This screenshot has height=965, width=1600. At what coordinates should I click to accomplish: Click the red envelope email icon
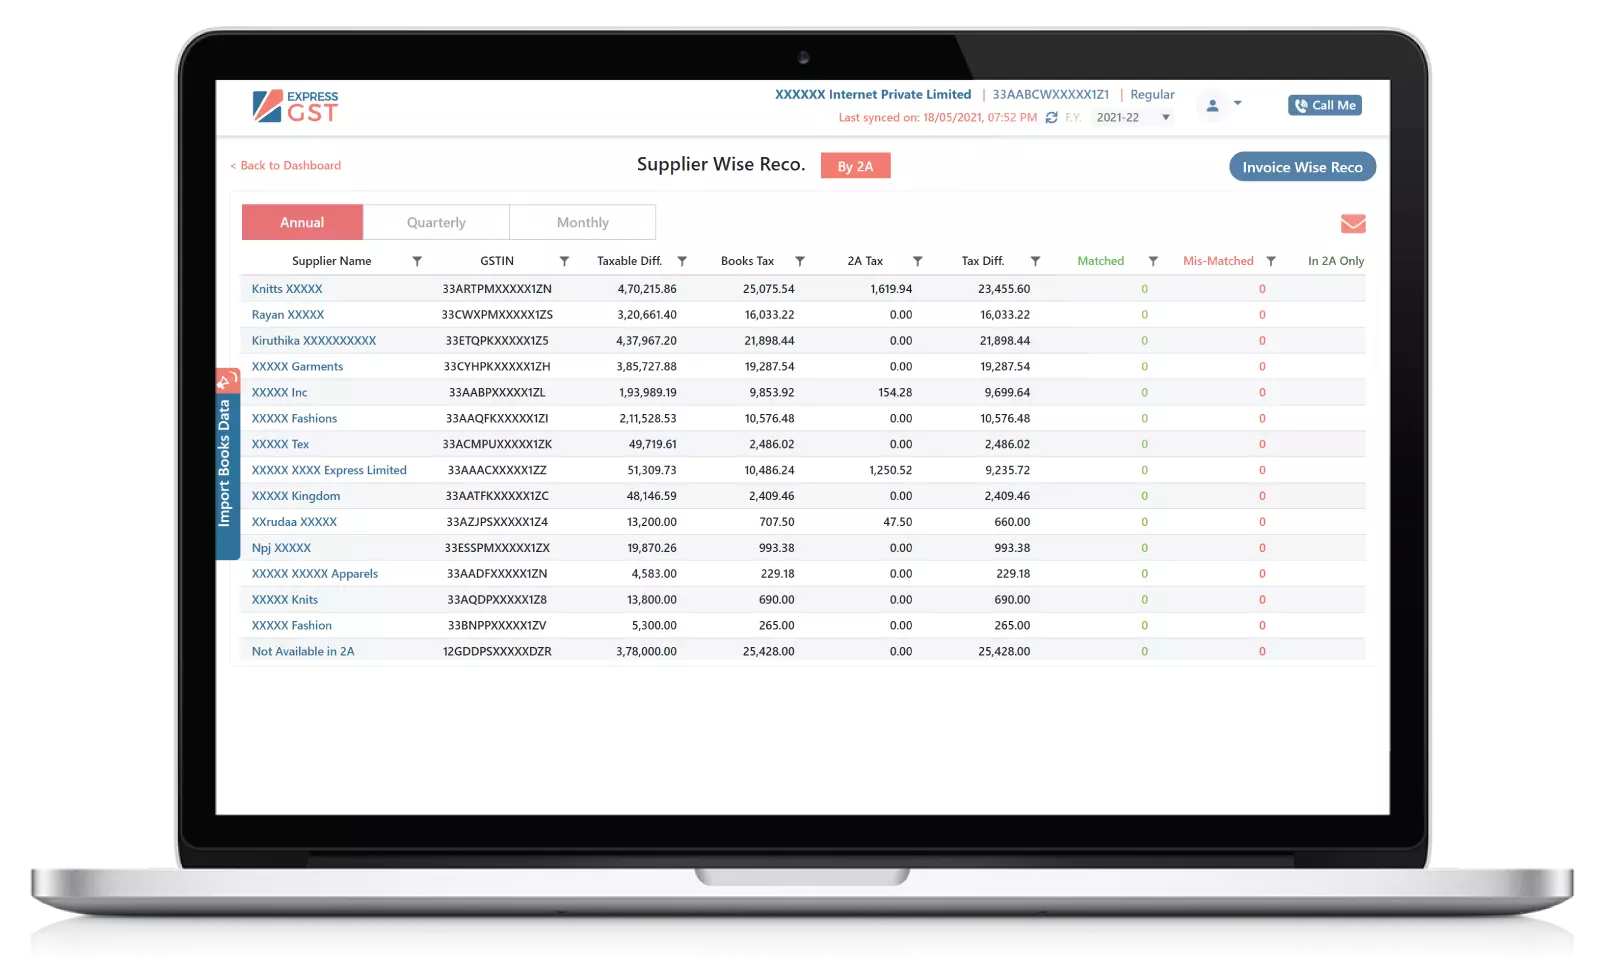(1353, 223)
